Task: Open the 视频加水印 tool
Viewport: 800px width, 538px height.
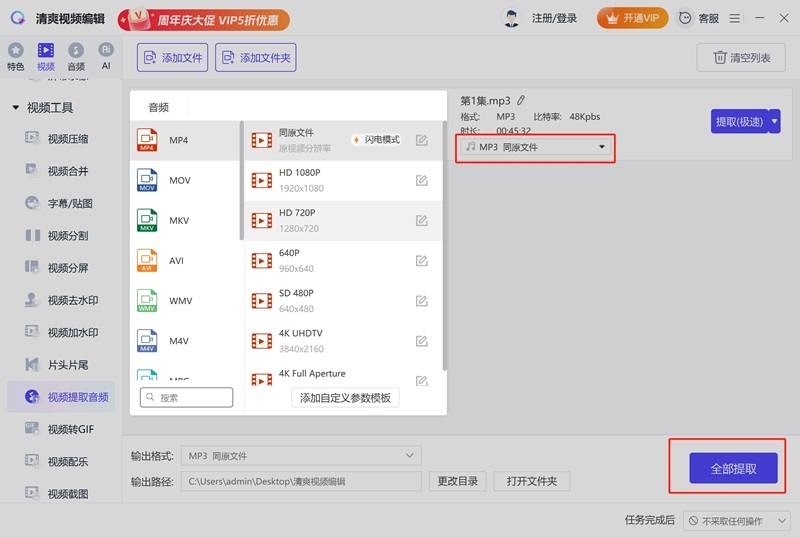Action: pyautogui.click(x=61, y=332)
